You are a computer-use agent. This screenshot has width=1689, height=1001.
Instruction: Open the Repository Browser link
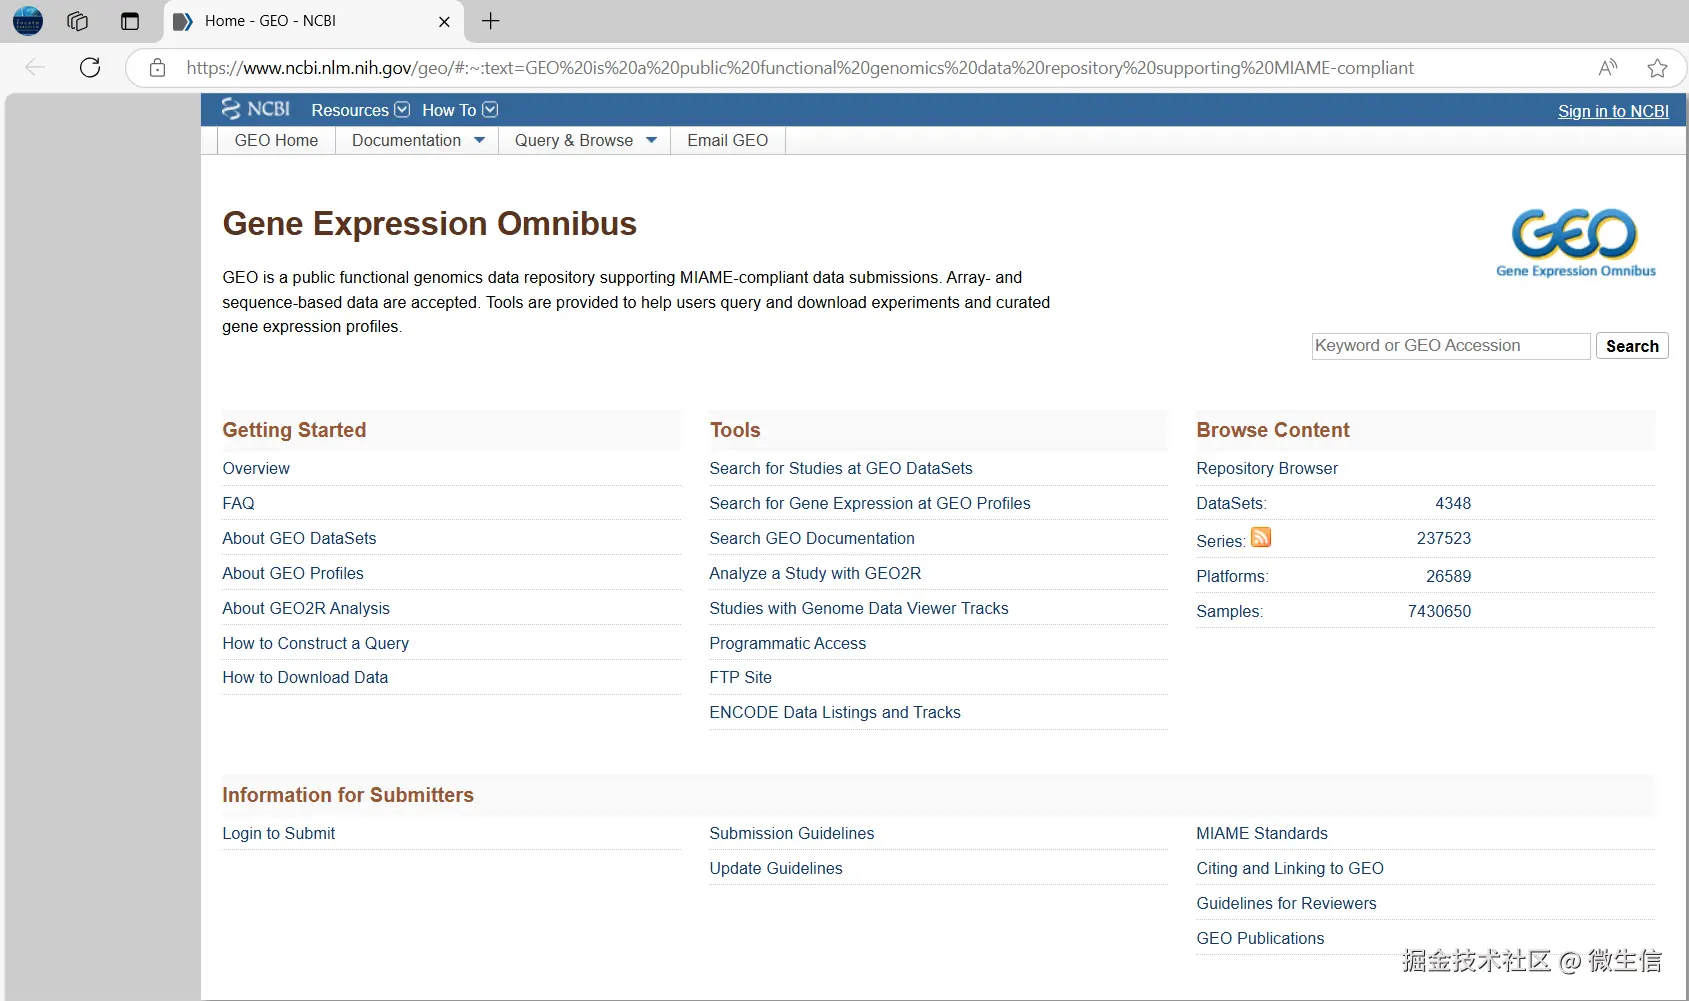click(1267, 468)
